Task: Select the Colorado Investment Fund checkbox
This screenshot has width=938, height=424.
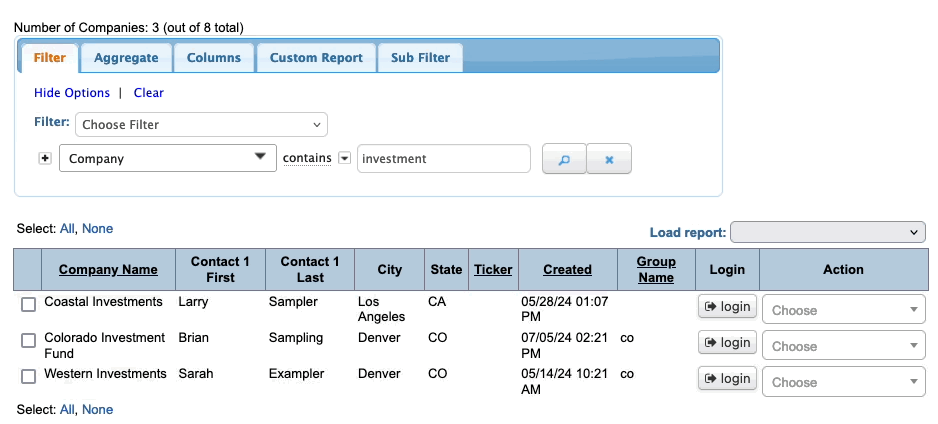Action: click(29, 340)
